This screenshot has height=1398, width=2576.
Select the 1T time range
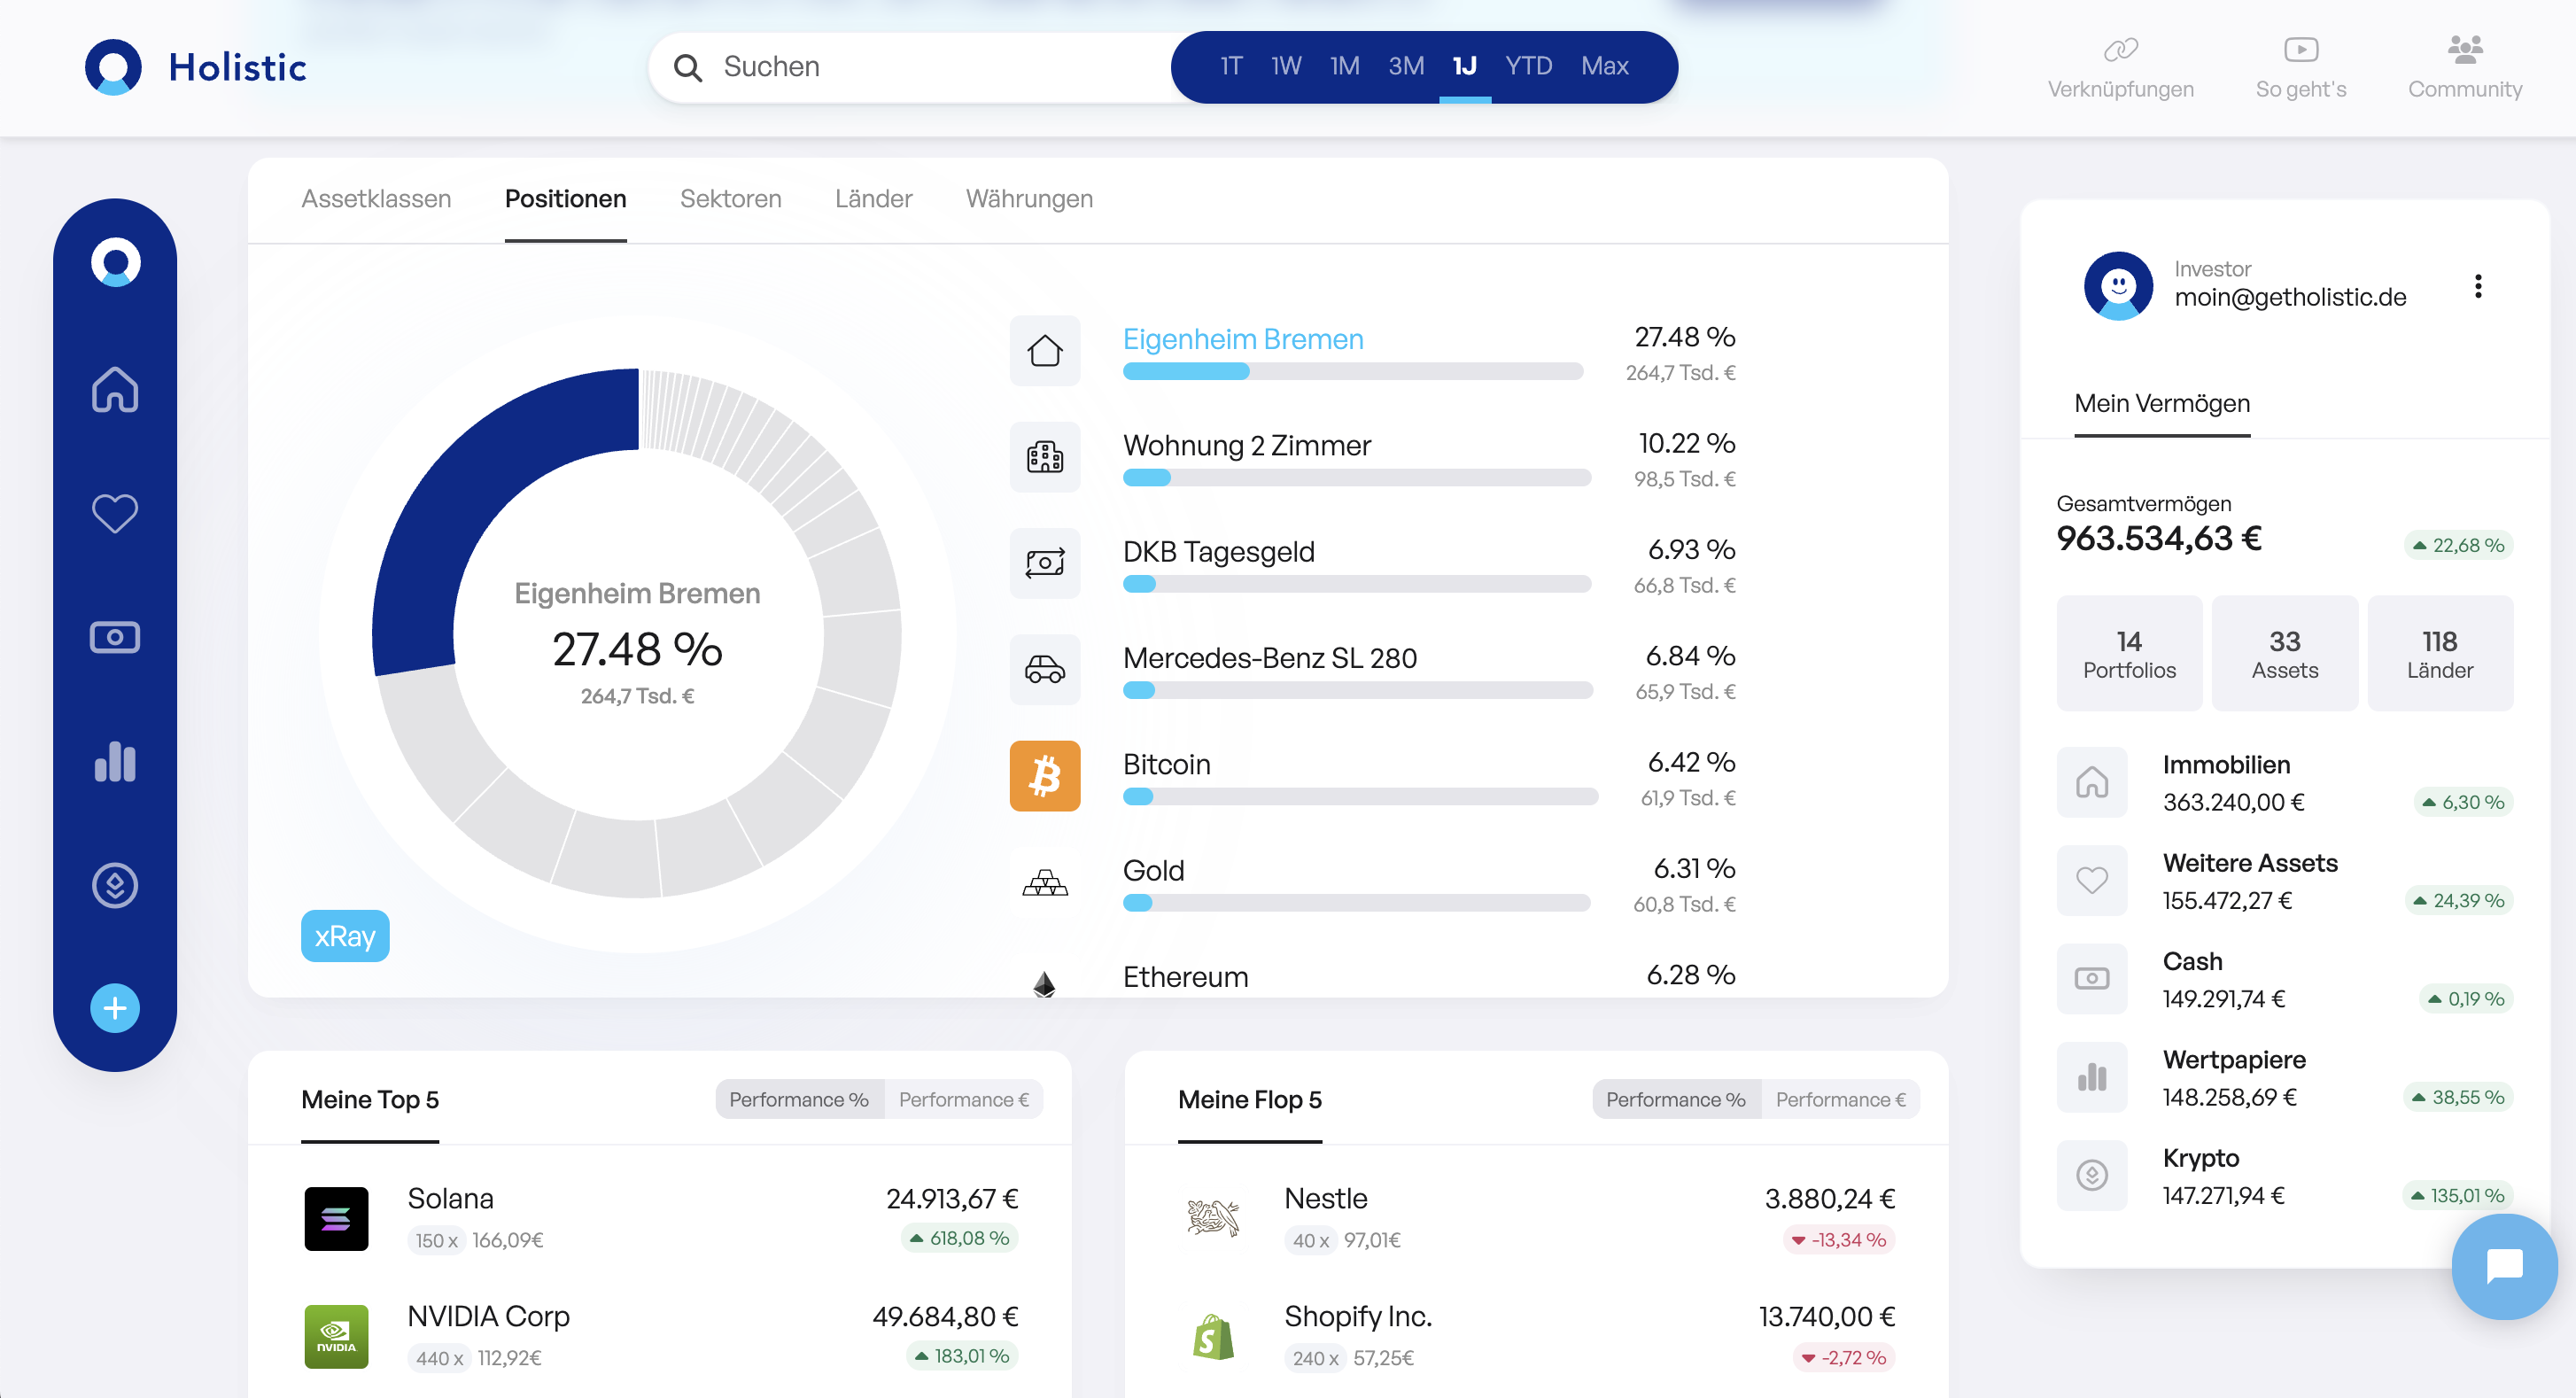click(x=1231, y=66)
